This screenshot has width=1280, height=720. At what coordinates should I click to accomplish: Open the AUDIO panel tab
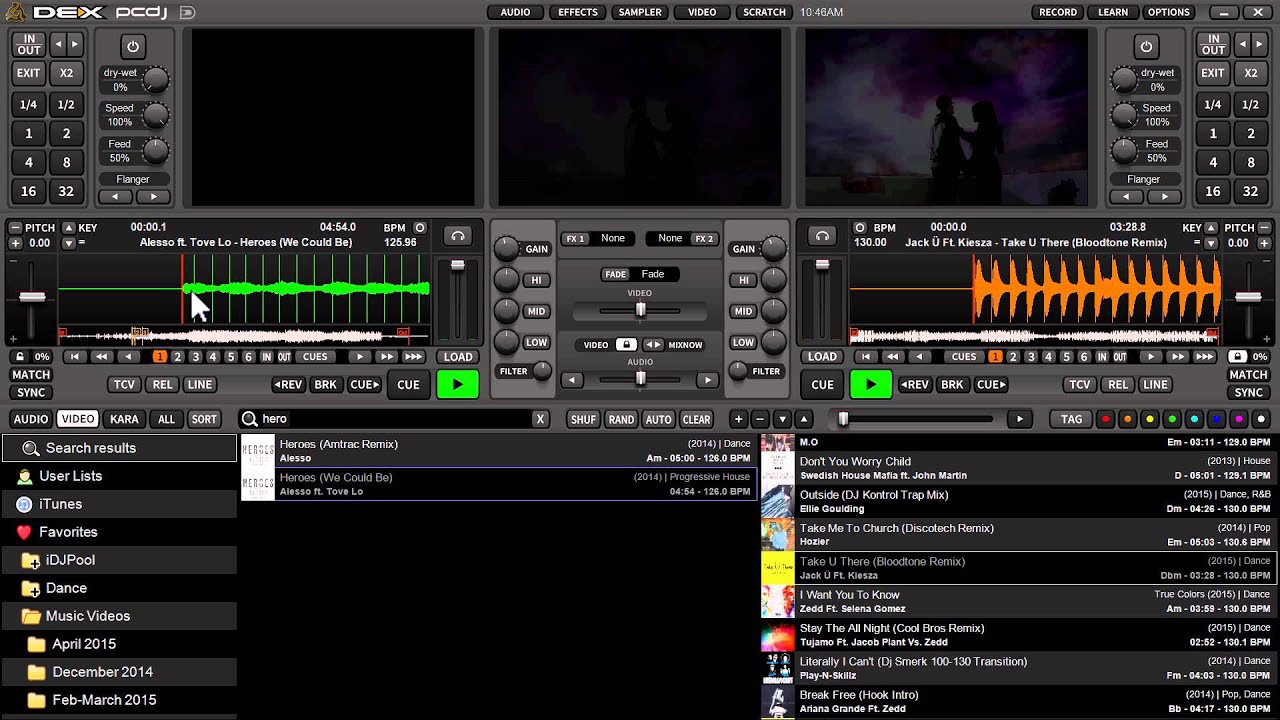(515, 12)
